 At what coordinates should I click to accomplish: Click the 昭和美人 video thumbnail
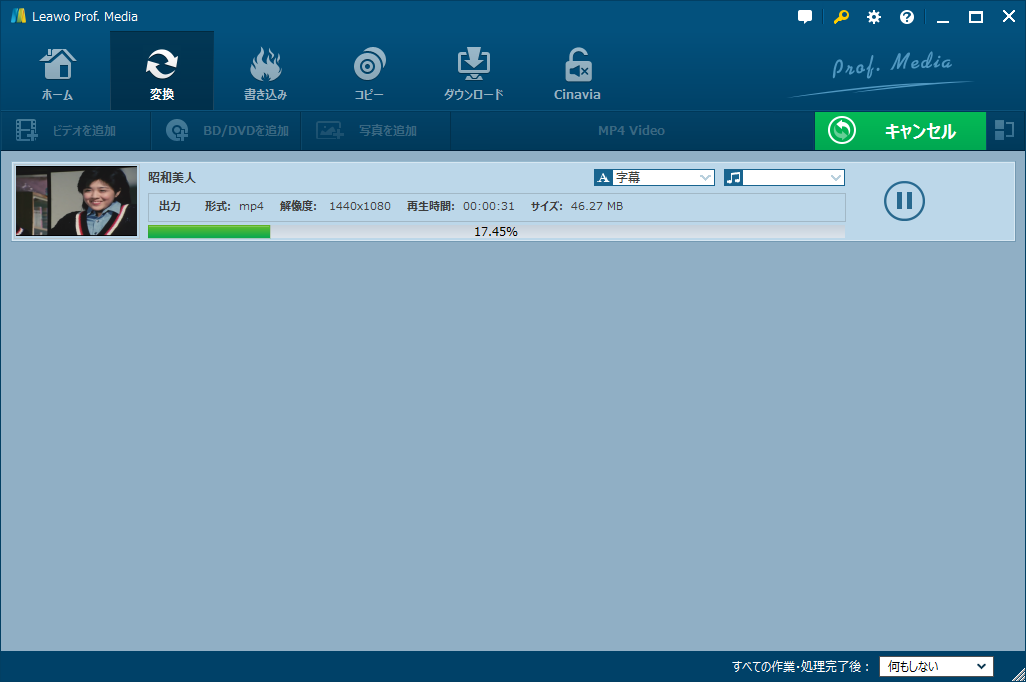click(77, 201)
